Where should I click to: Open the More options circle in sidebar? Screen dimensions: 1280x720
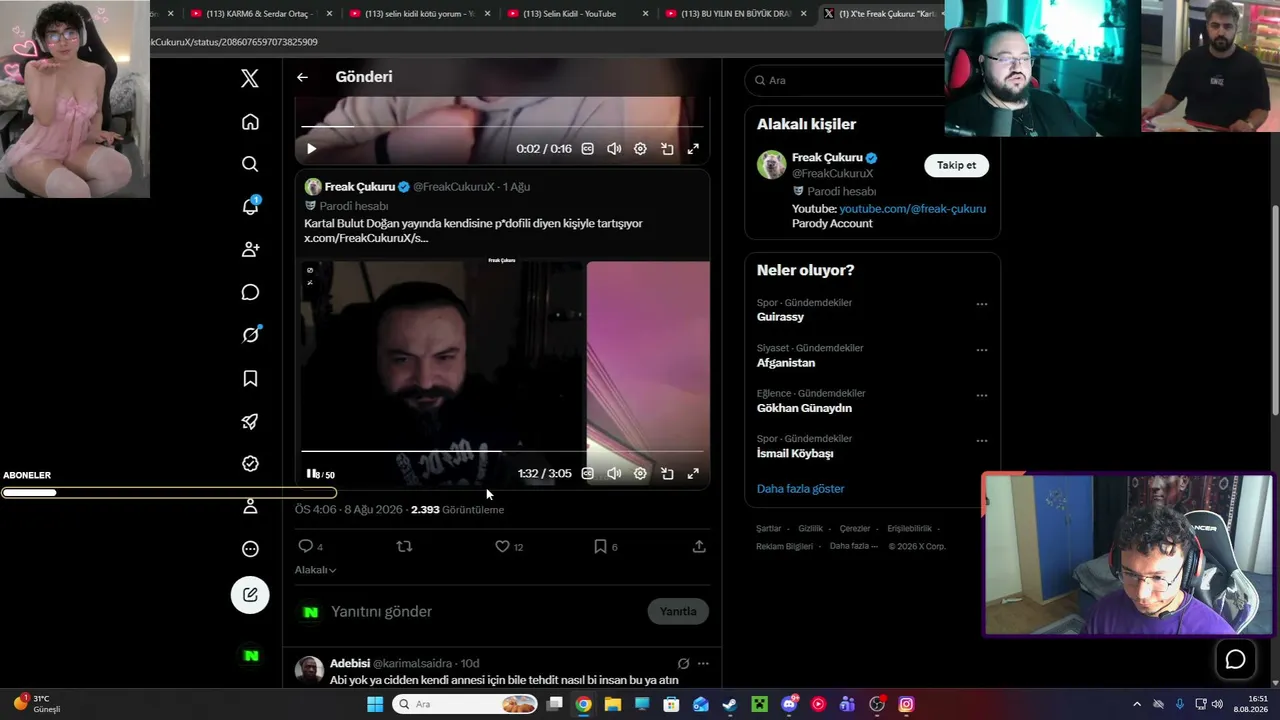coord(250,549)
